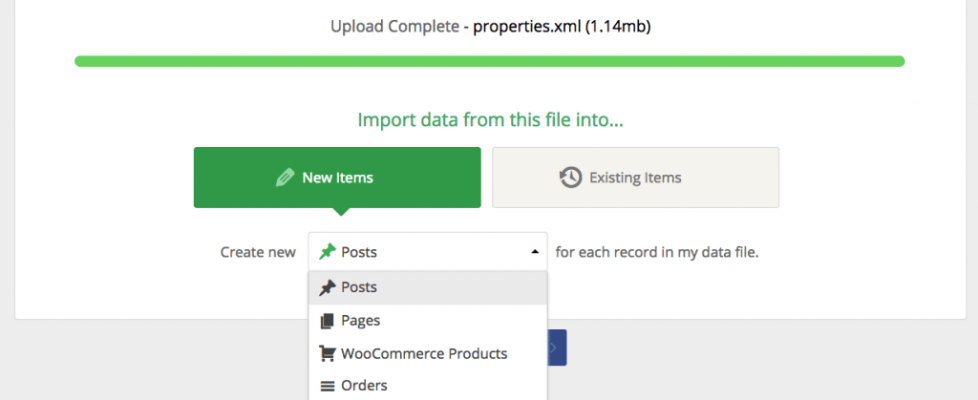Select the New Items import button
This screenshot has width=978, height=400.
point(337,177)
